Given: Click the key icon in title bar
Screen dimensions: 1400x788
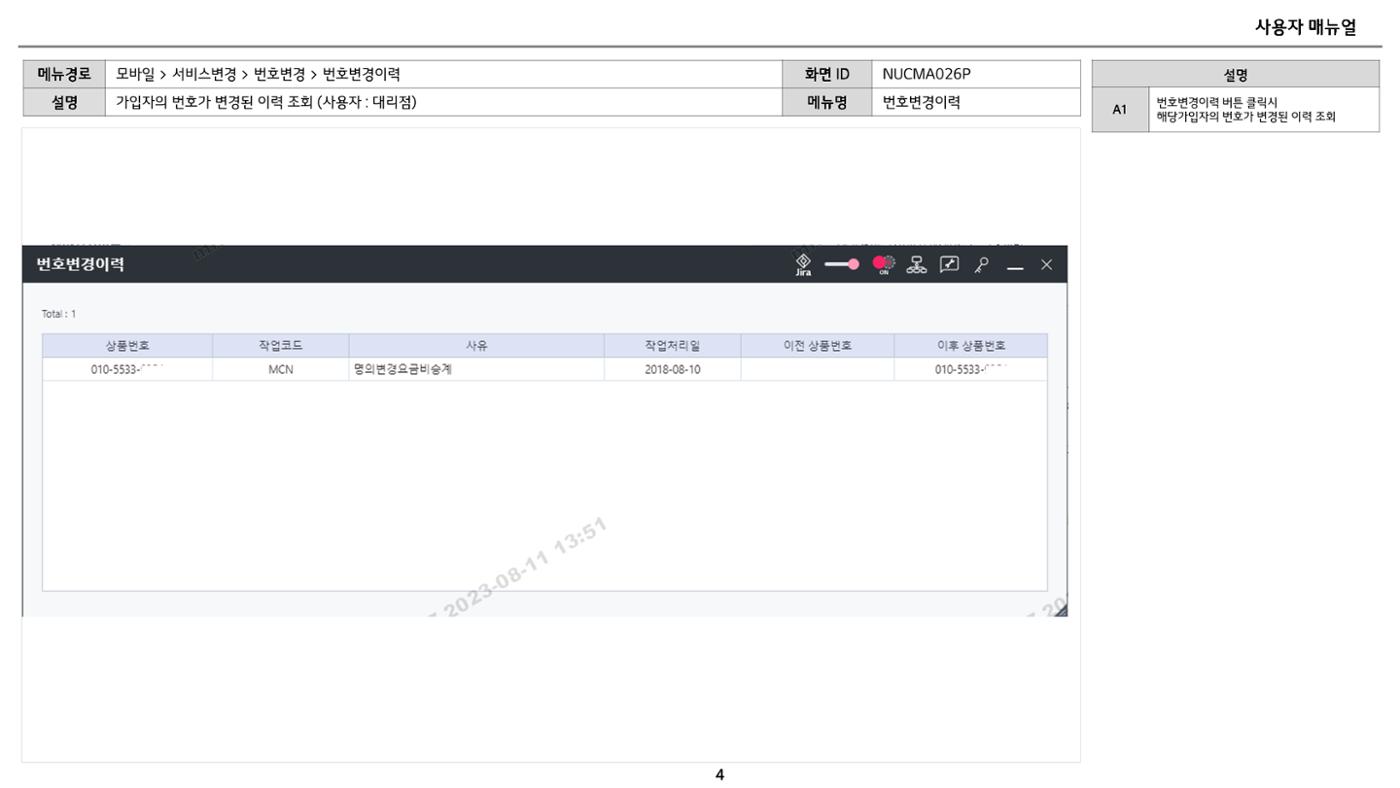Looking at the screenshot, I should [982, 264].
